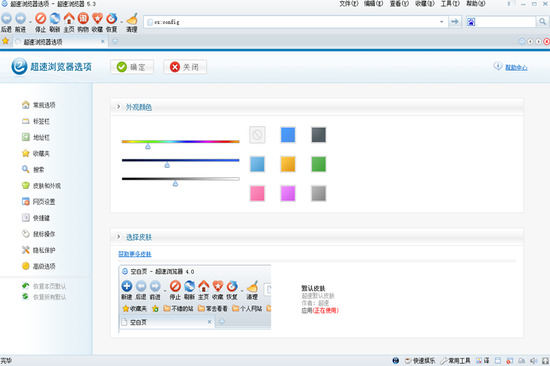This screenshot has width=550, height=366.
Task: Open the 获取更多皮肤 link
Action: pyautogui.click(x=135, y=254)
